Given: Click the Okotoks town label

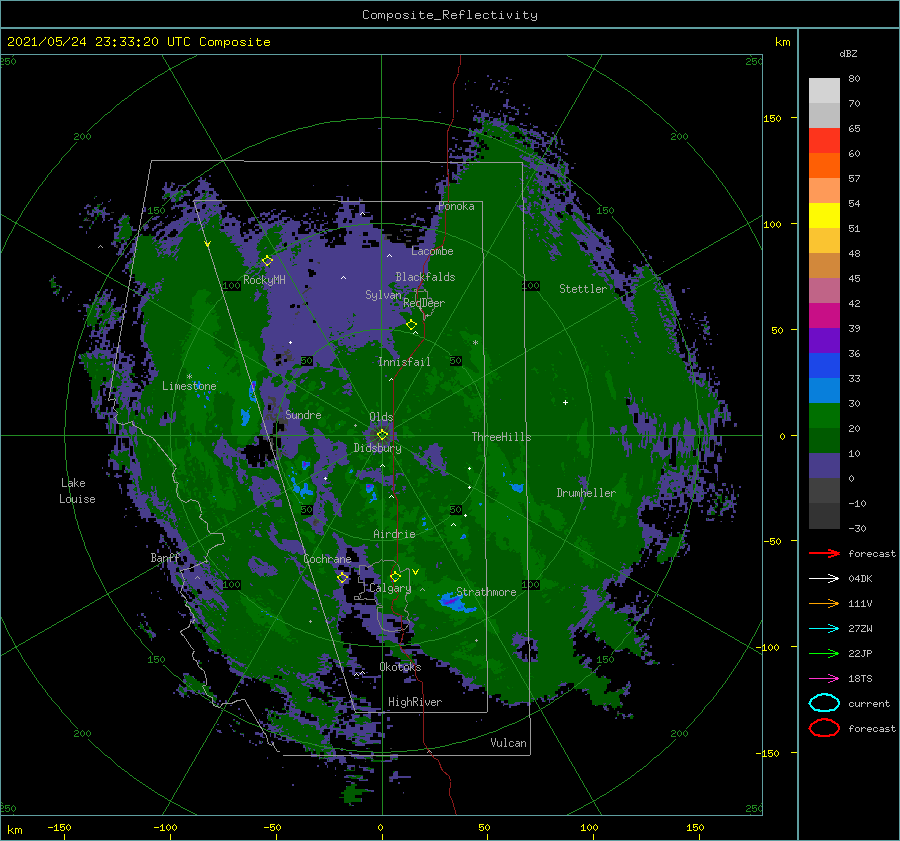Looking at the screenshot, I should [x=400, y=667].
